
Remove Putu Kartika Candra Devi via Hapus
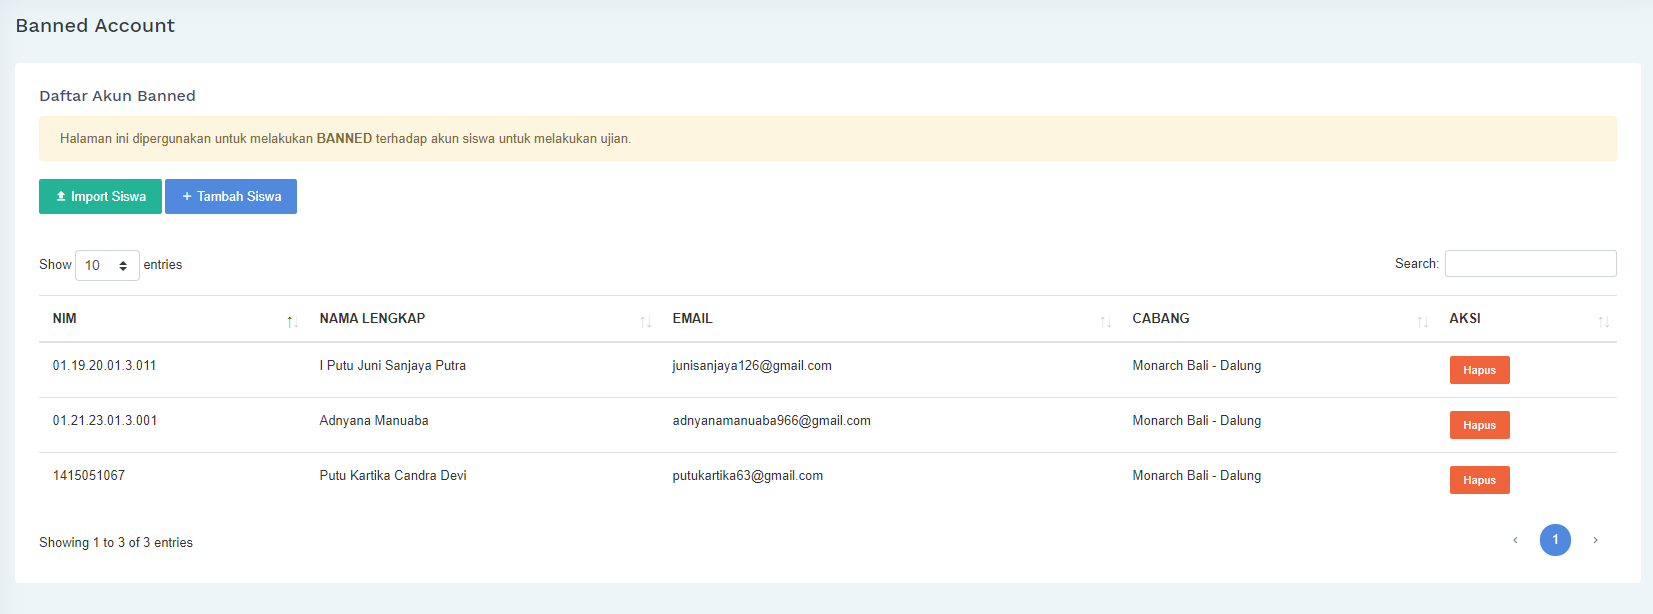click(x=1479, y=480)
